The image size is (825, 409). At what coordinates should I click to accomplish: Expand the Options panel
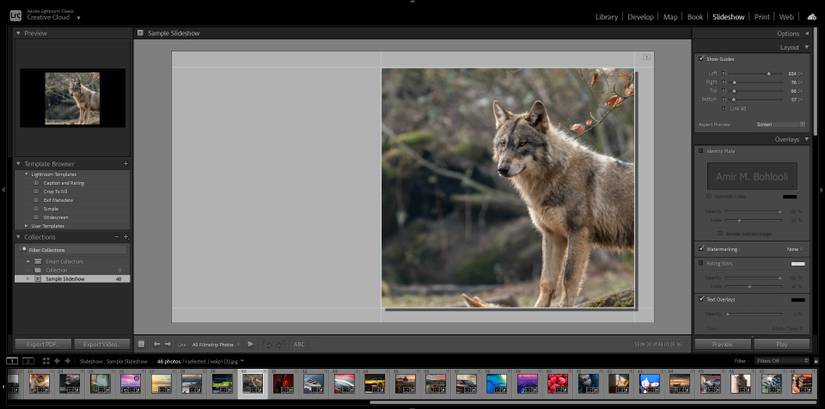click(x=807, y=34)
